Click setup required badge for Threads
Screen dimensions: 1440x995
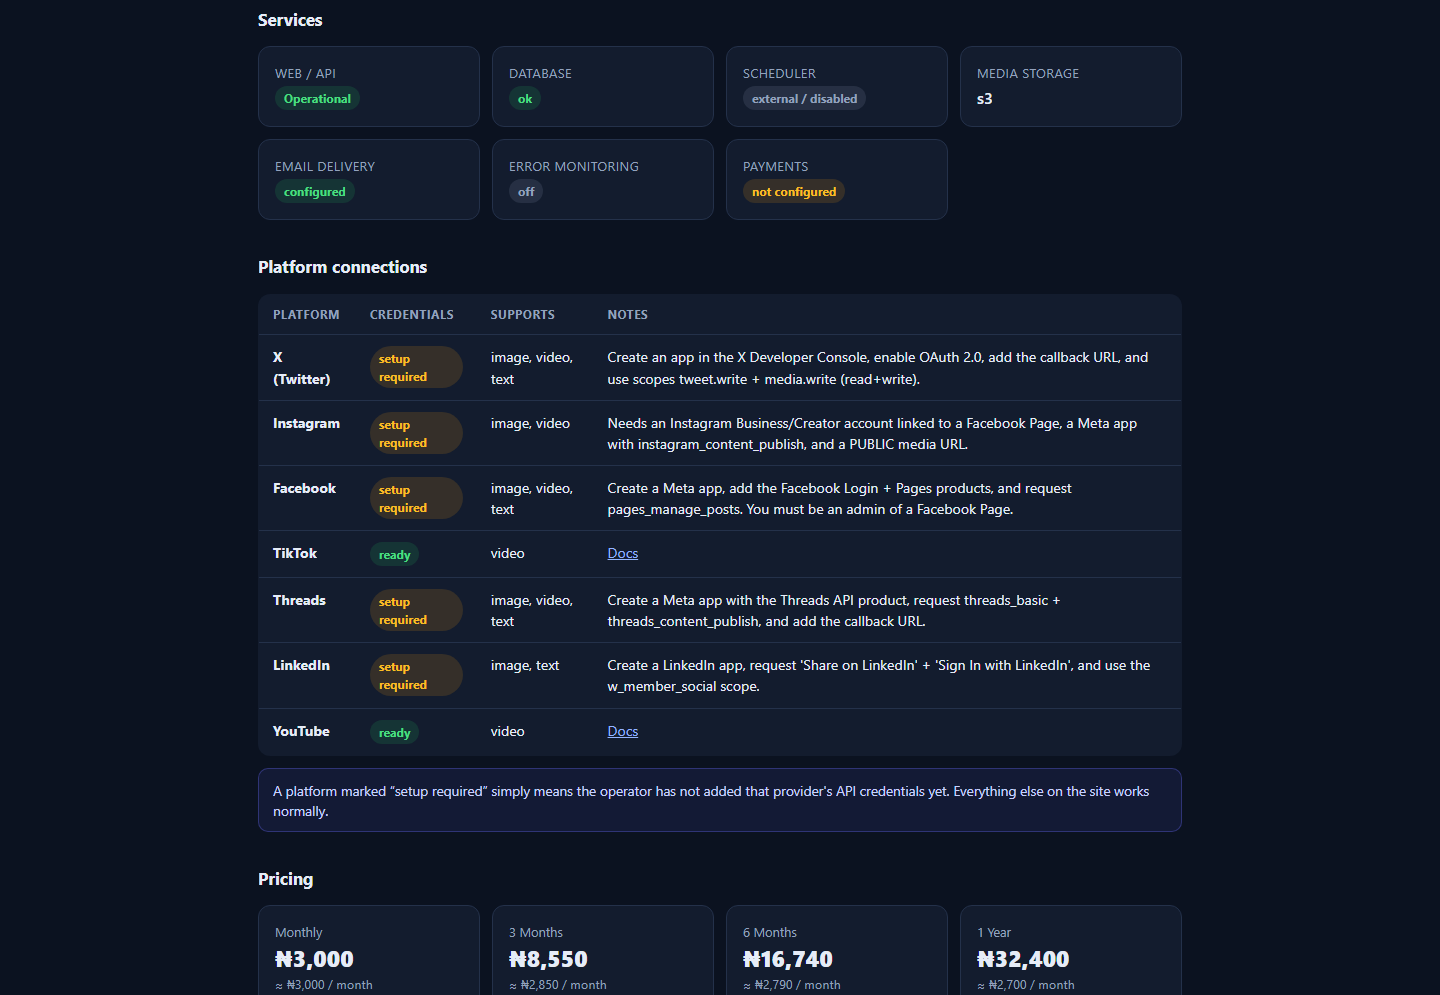click(416, 610)
